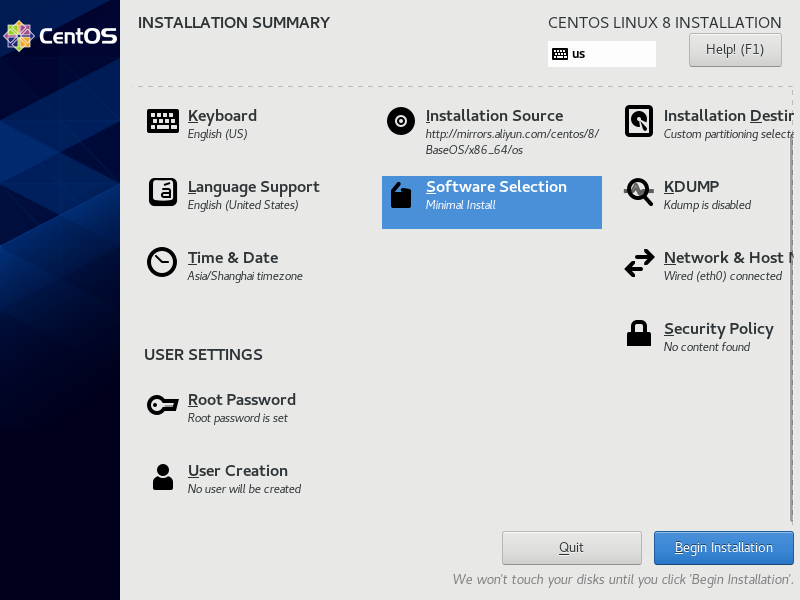Image resolution: width=800 pixels, height=600 pixels.
Task: Click the us keyboard layout indicator
Action: 602,54
